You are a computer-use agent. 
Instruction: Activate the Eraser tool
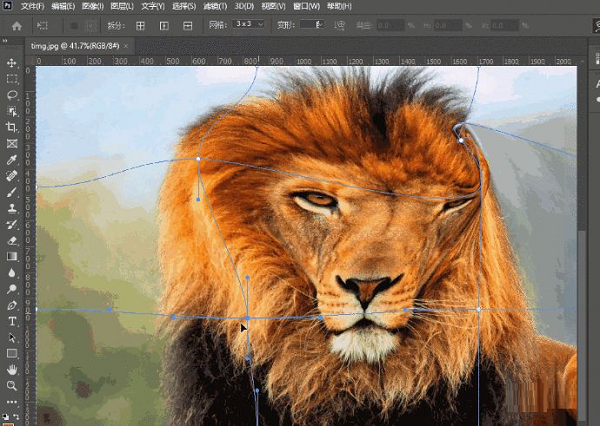(12, 240)
